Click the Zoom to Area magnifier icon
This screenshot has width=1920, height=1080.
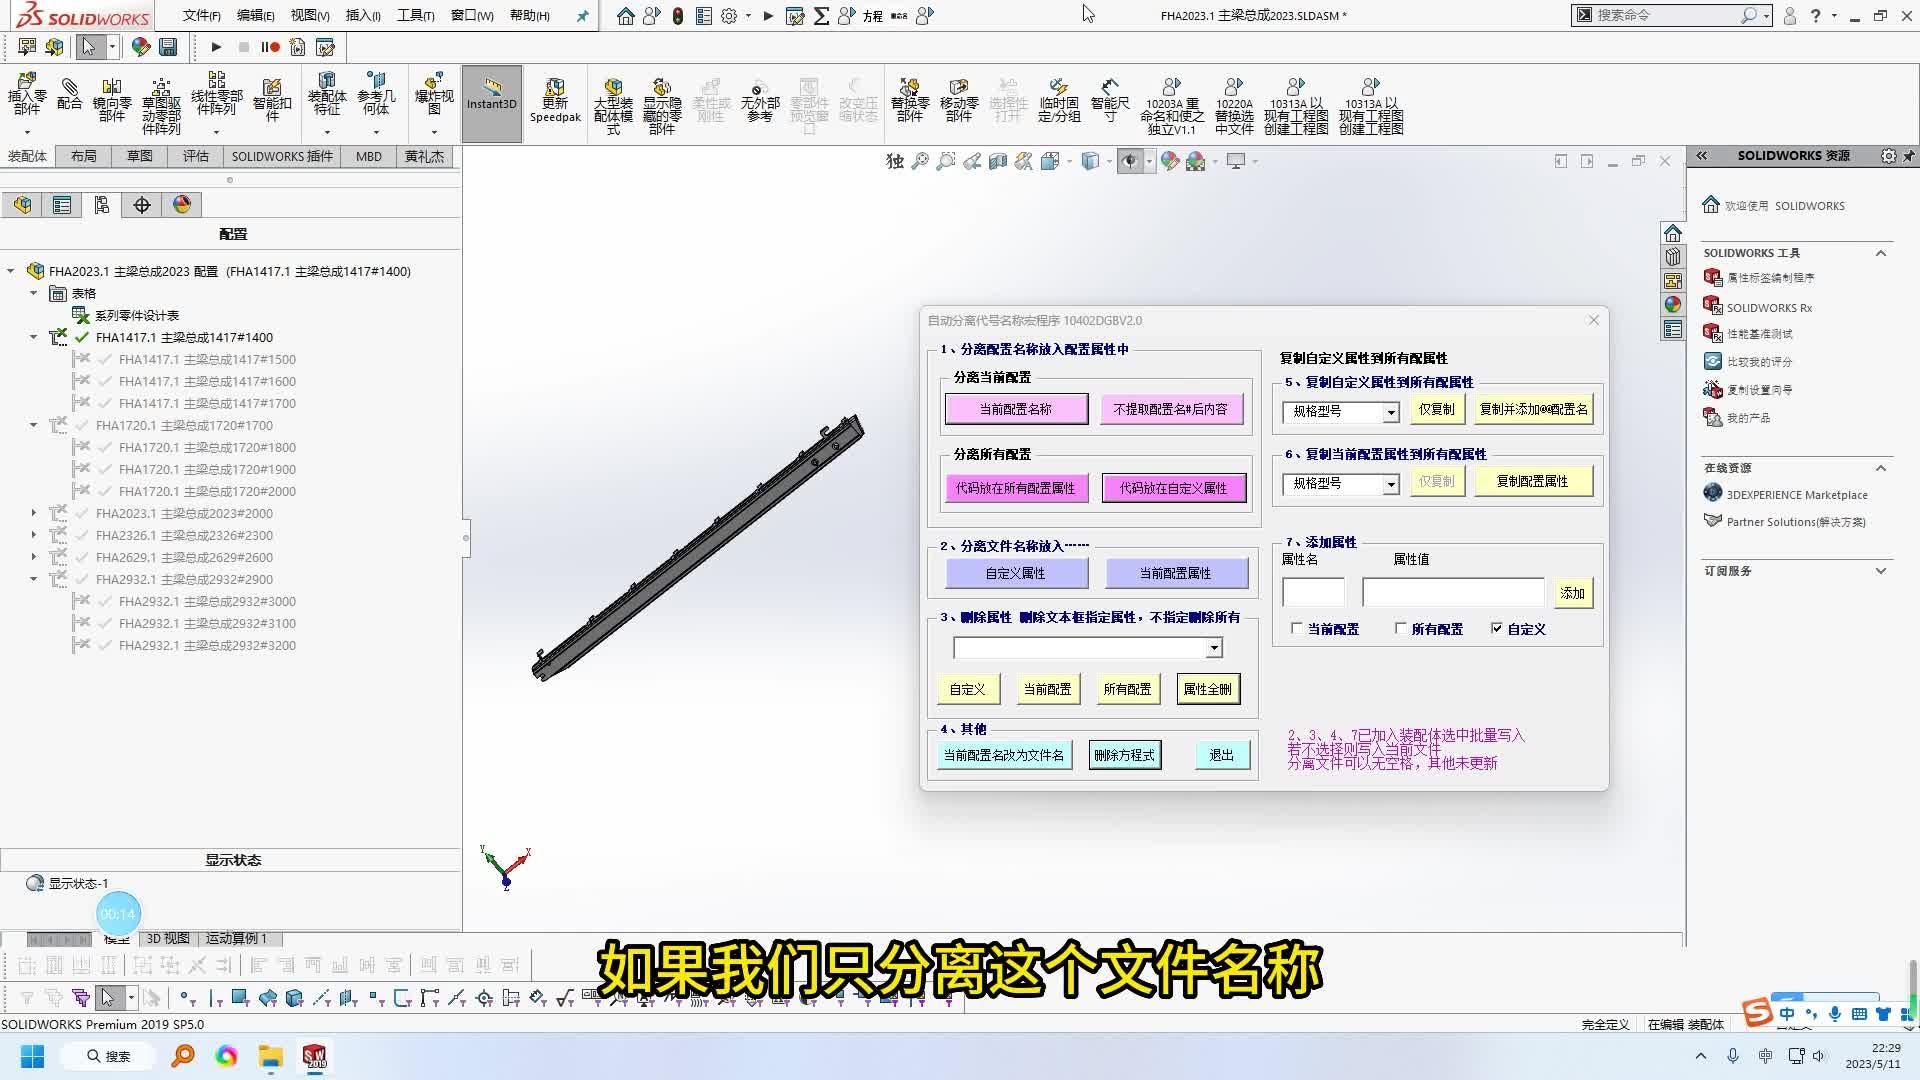(x=946, y=161)
